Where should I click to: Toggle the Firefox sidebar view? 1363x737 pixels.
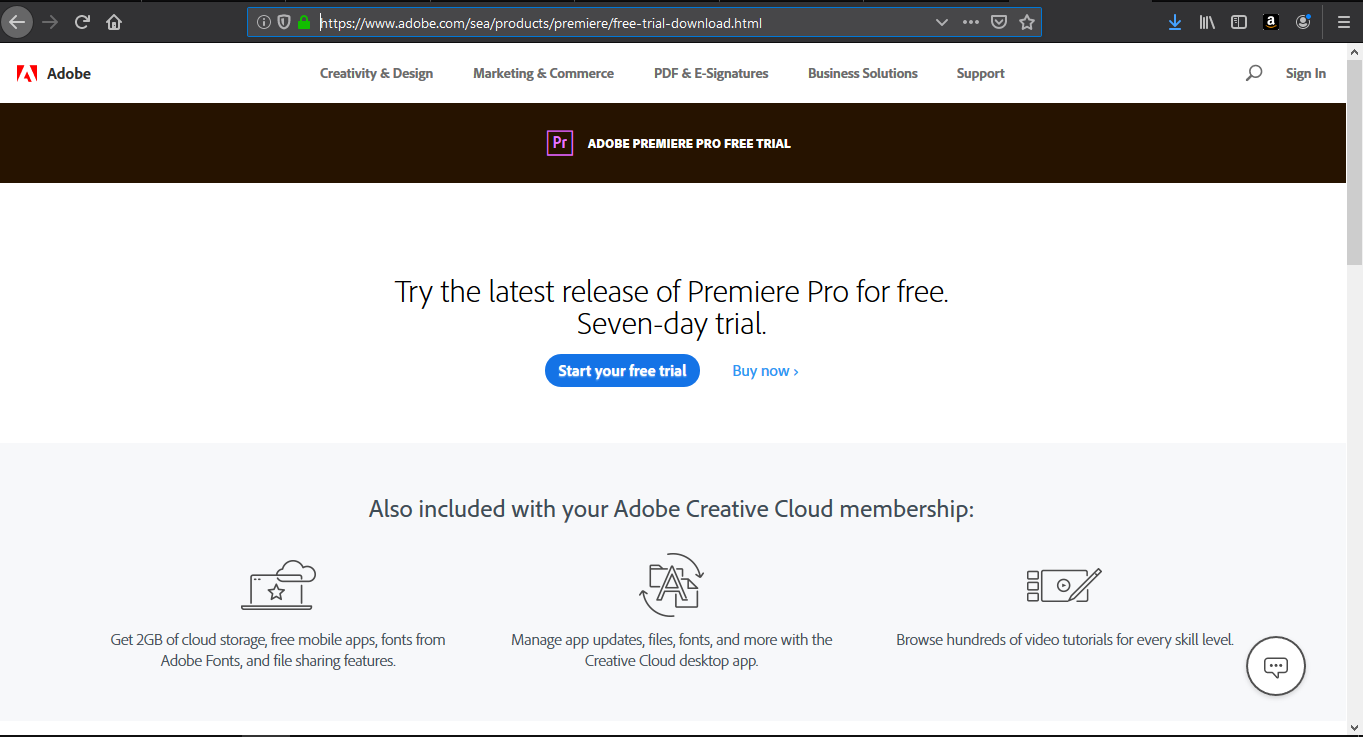click(x=1239, y=22)
